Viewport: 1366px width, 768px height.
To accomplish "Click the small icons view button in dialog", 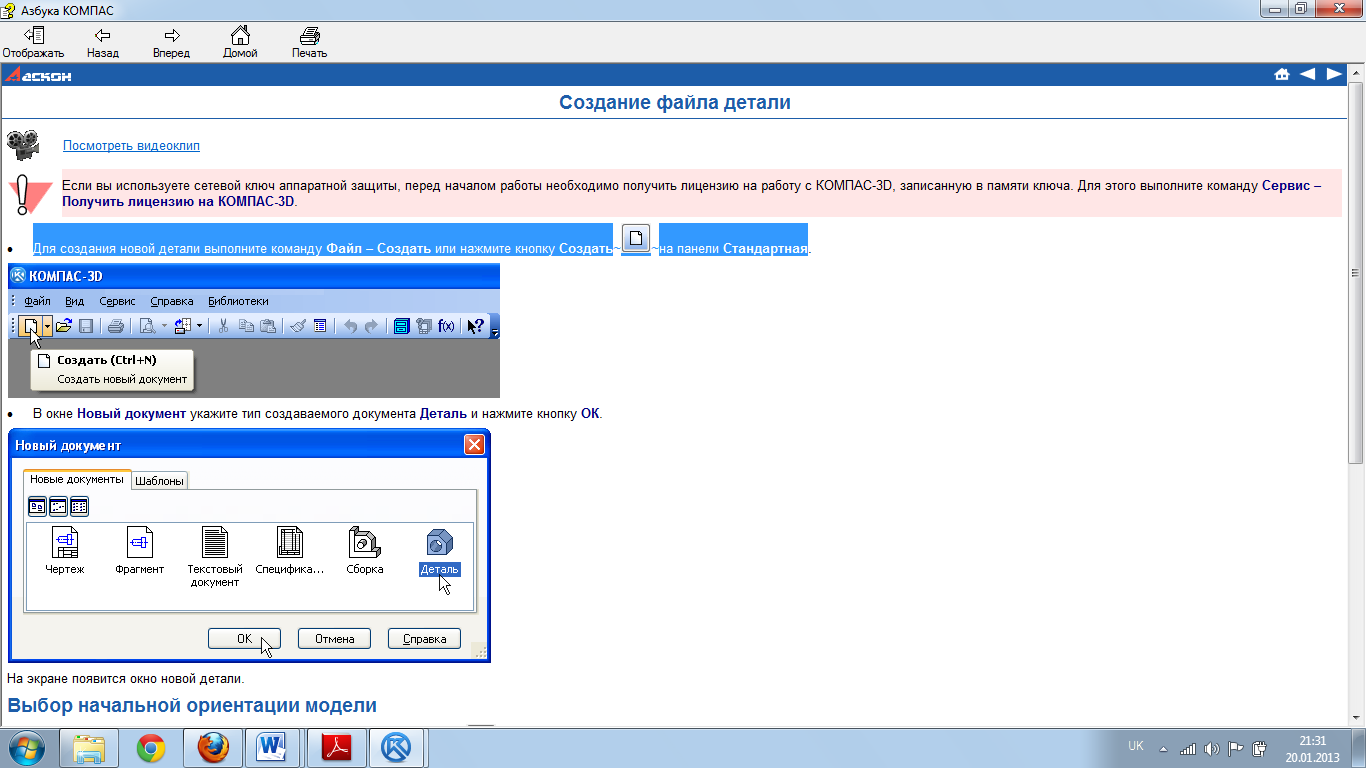I will click(x=58, y=506).
